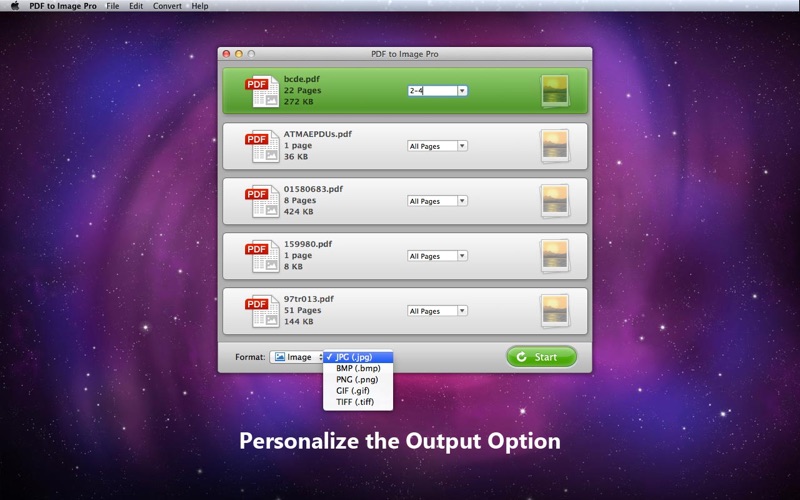This screenshot has width=800, height=500.
Task: Click the page range field showing 2-4
Action: 432,91
